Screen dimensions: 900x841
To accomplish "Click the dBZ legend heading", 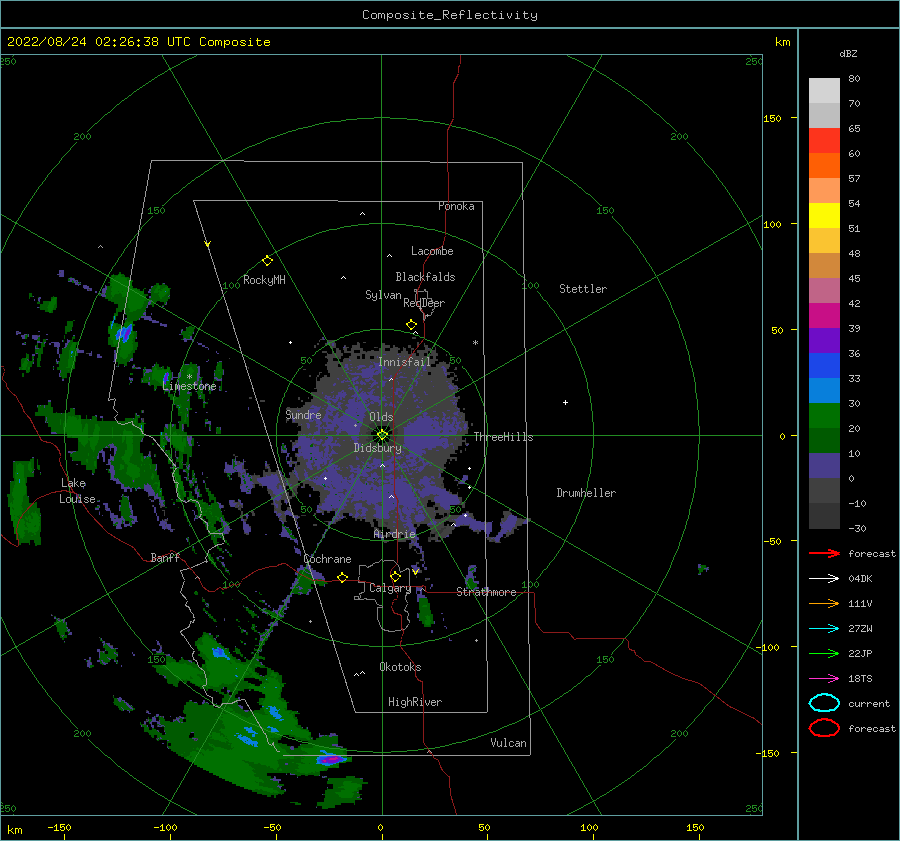I will [x=848, y=53].
